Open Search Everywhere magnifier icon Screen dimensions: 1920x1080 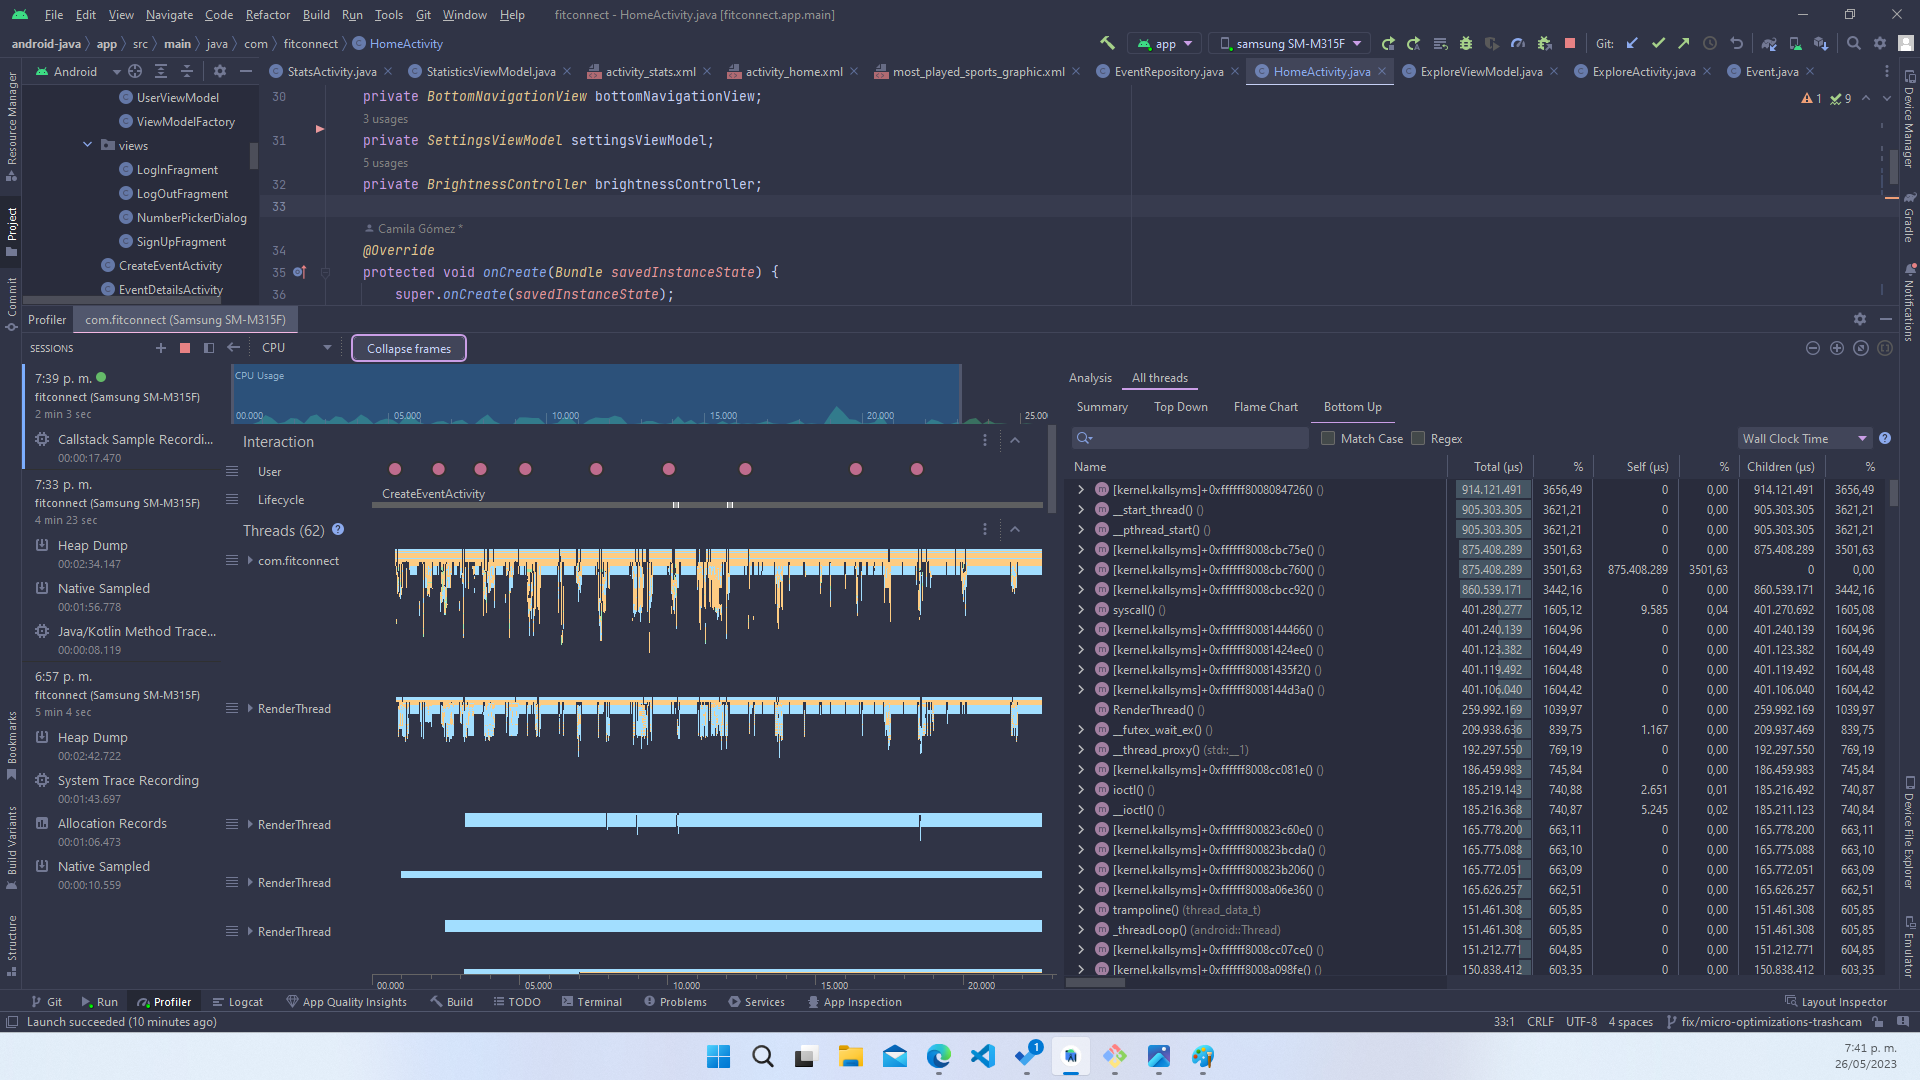tap(1854, 43)
